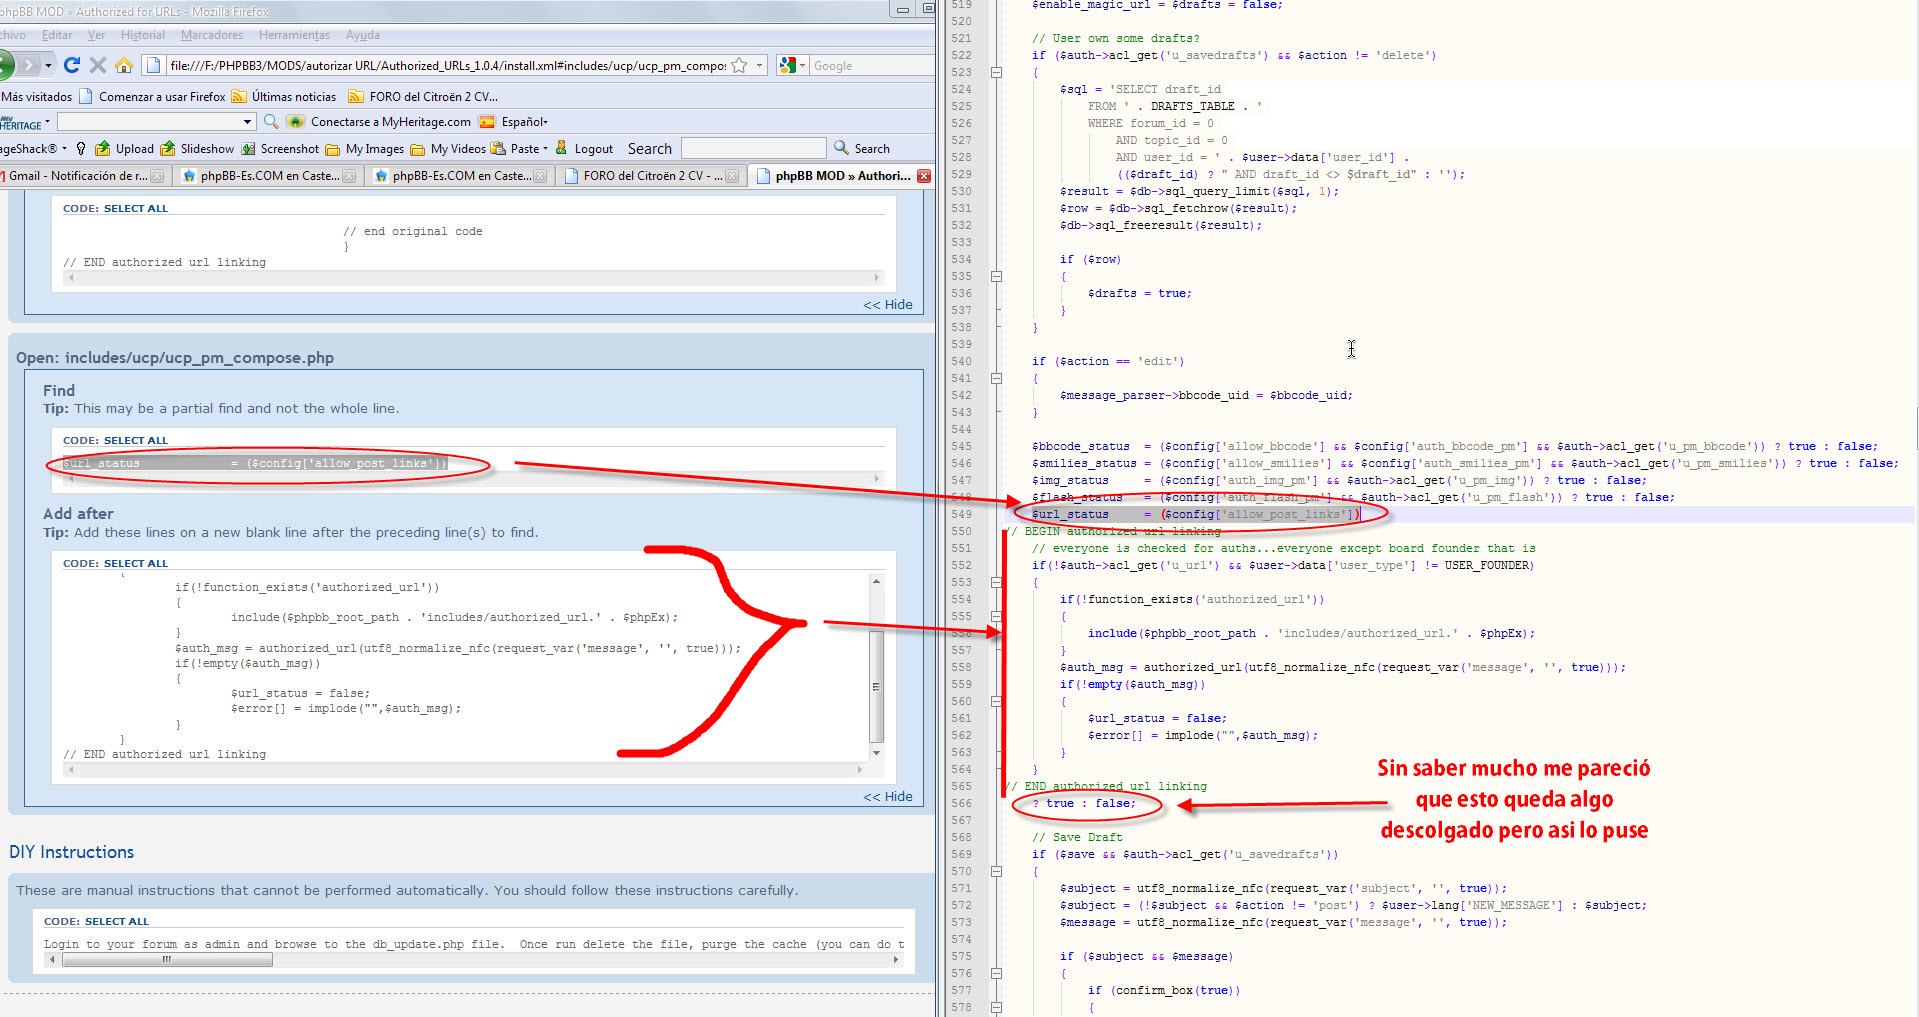
Task: Reload the page with the refresh icon
Action: point(71,65)
